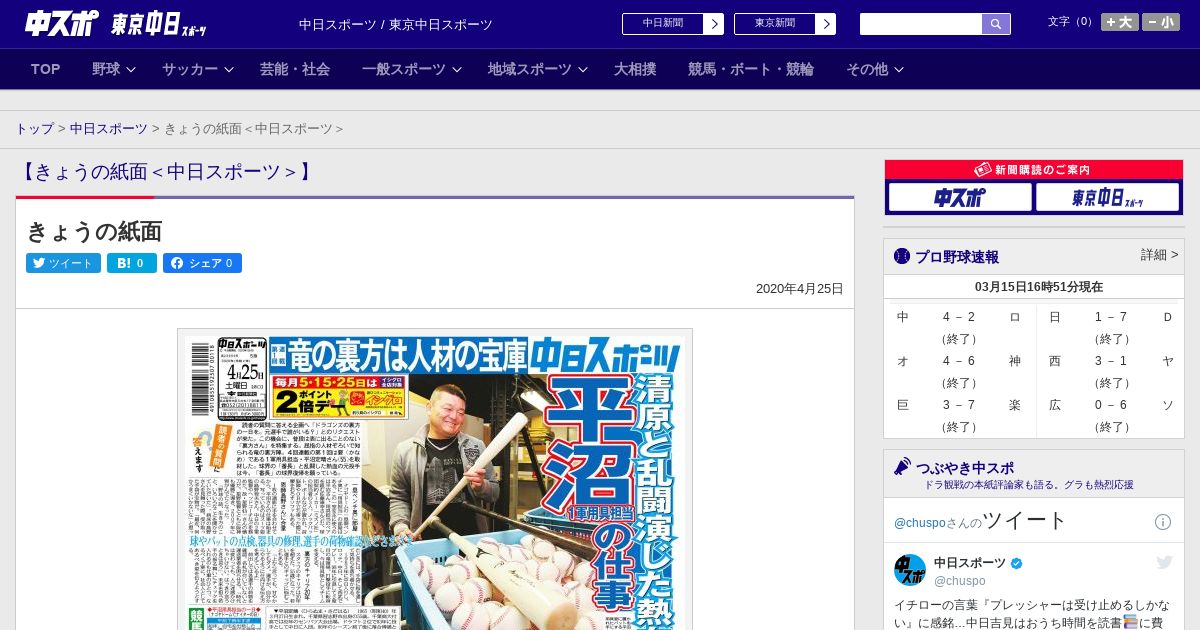Click the header text 中日スポーツ / 東京中日スポーツ
Viewport: 1200px width, 630px height.
tap(396, 24)
